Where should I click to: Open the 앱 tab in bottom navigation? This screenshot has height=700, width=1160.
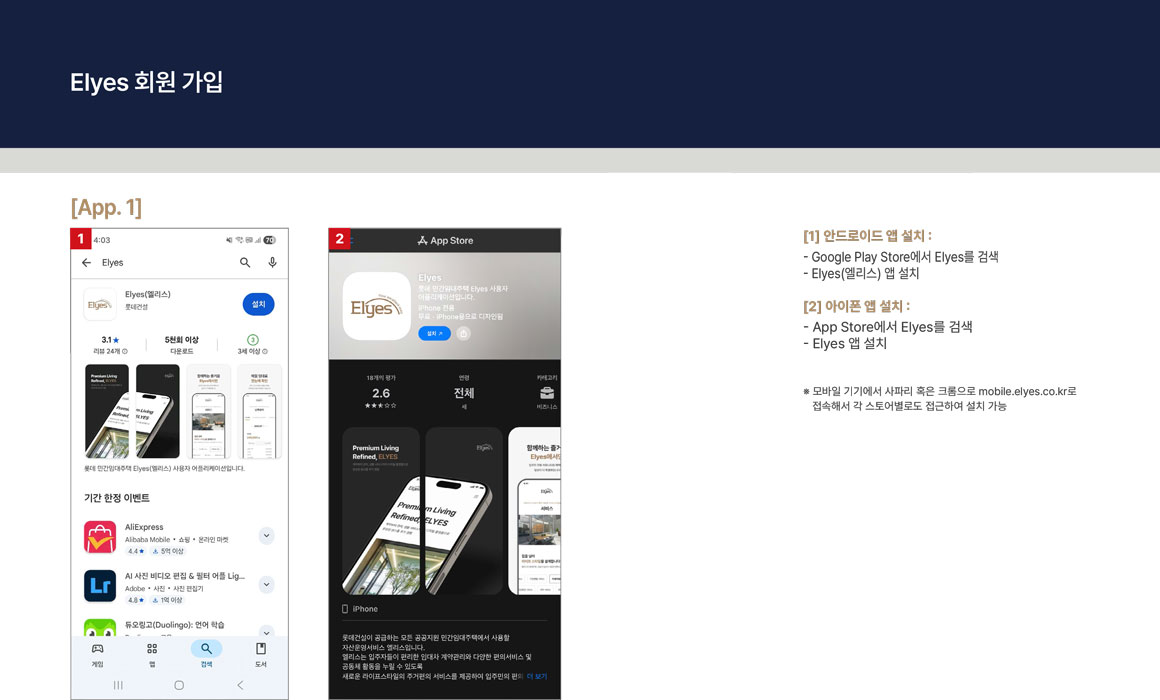(x=152, y=654)
